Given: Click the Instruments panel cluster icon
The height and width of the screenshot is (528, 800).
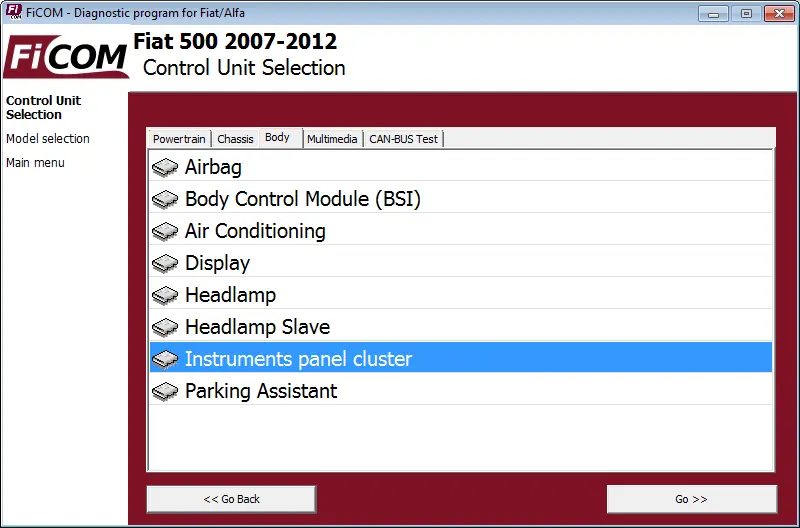Looking at the screenshot, I should [165, 359].
